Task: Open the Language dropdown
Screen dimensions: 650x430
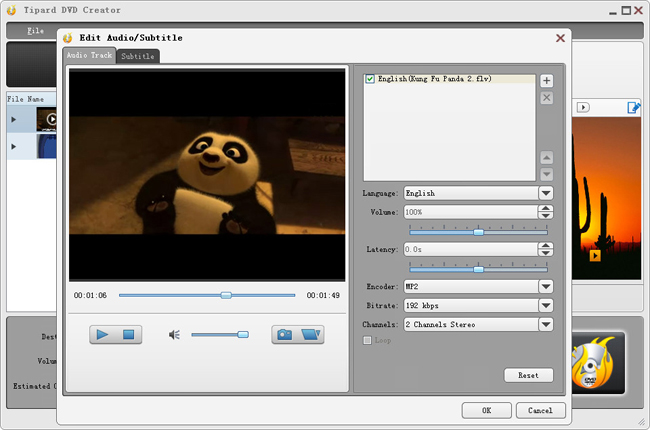Action: [x=546, y=193]
